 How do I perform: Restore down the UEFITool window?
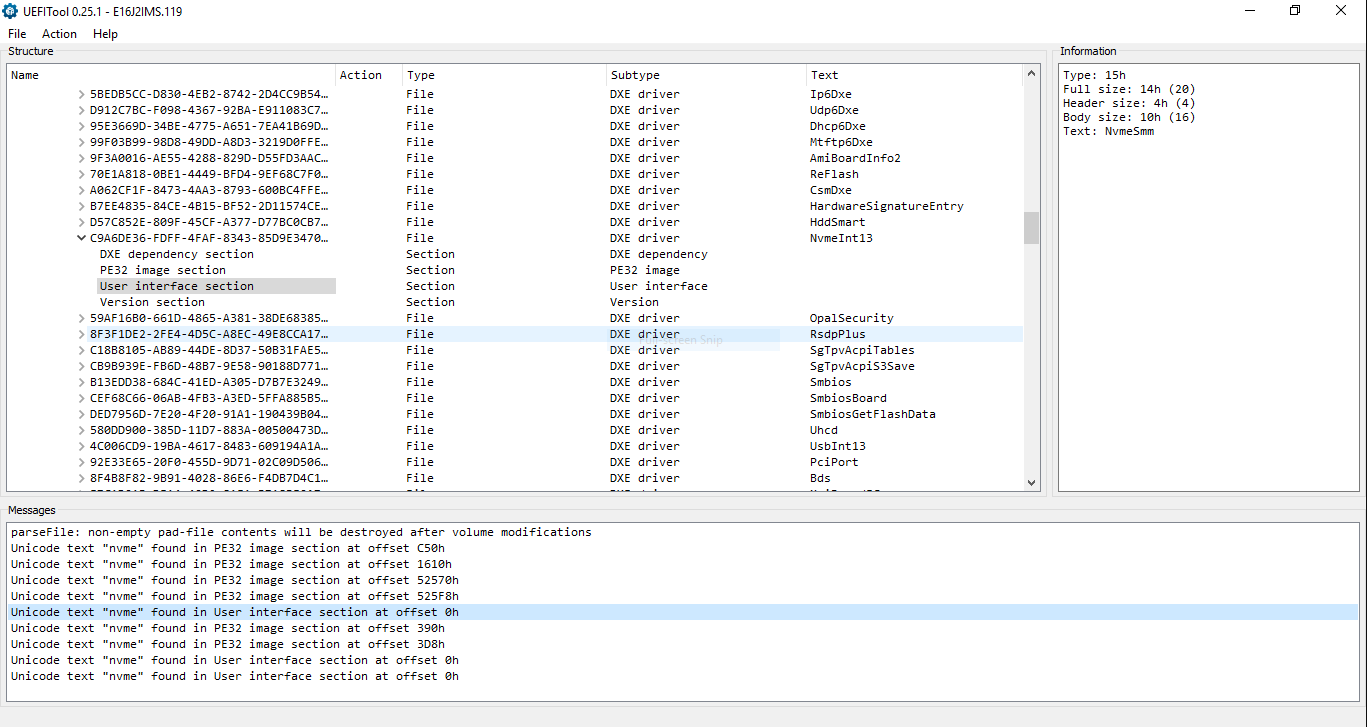pos(1295,11)
